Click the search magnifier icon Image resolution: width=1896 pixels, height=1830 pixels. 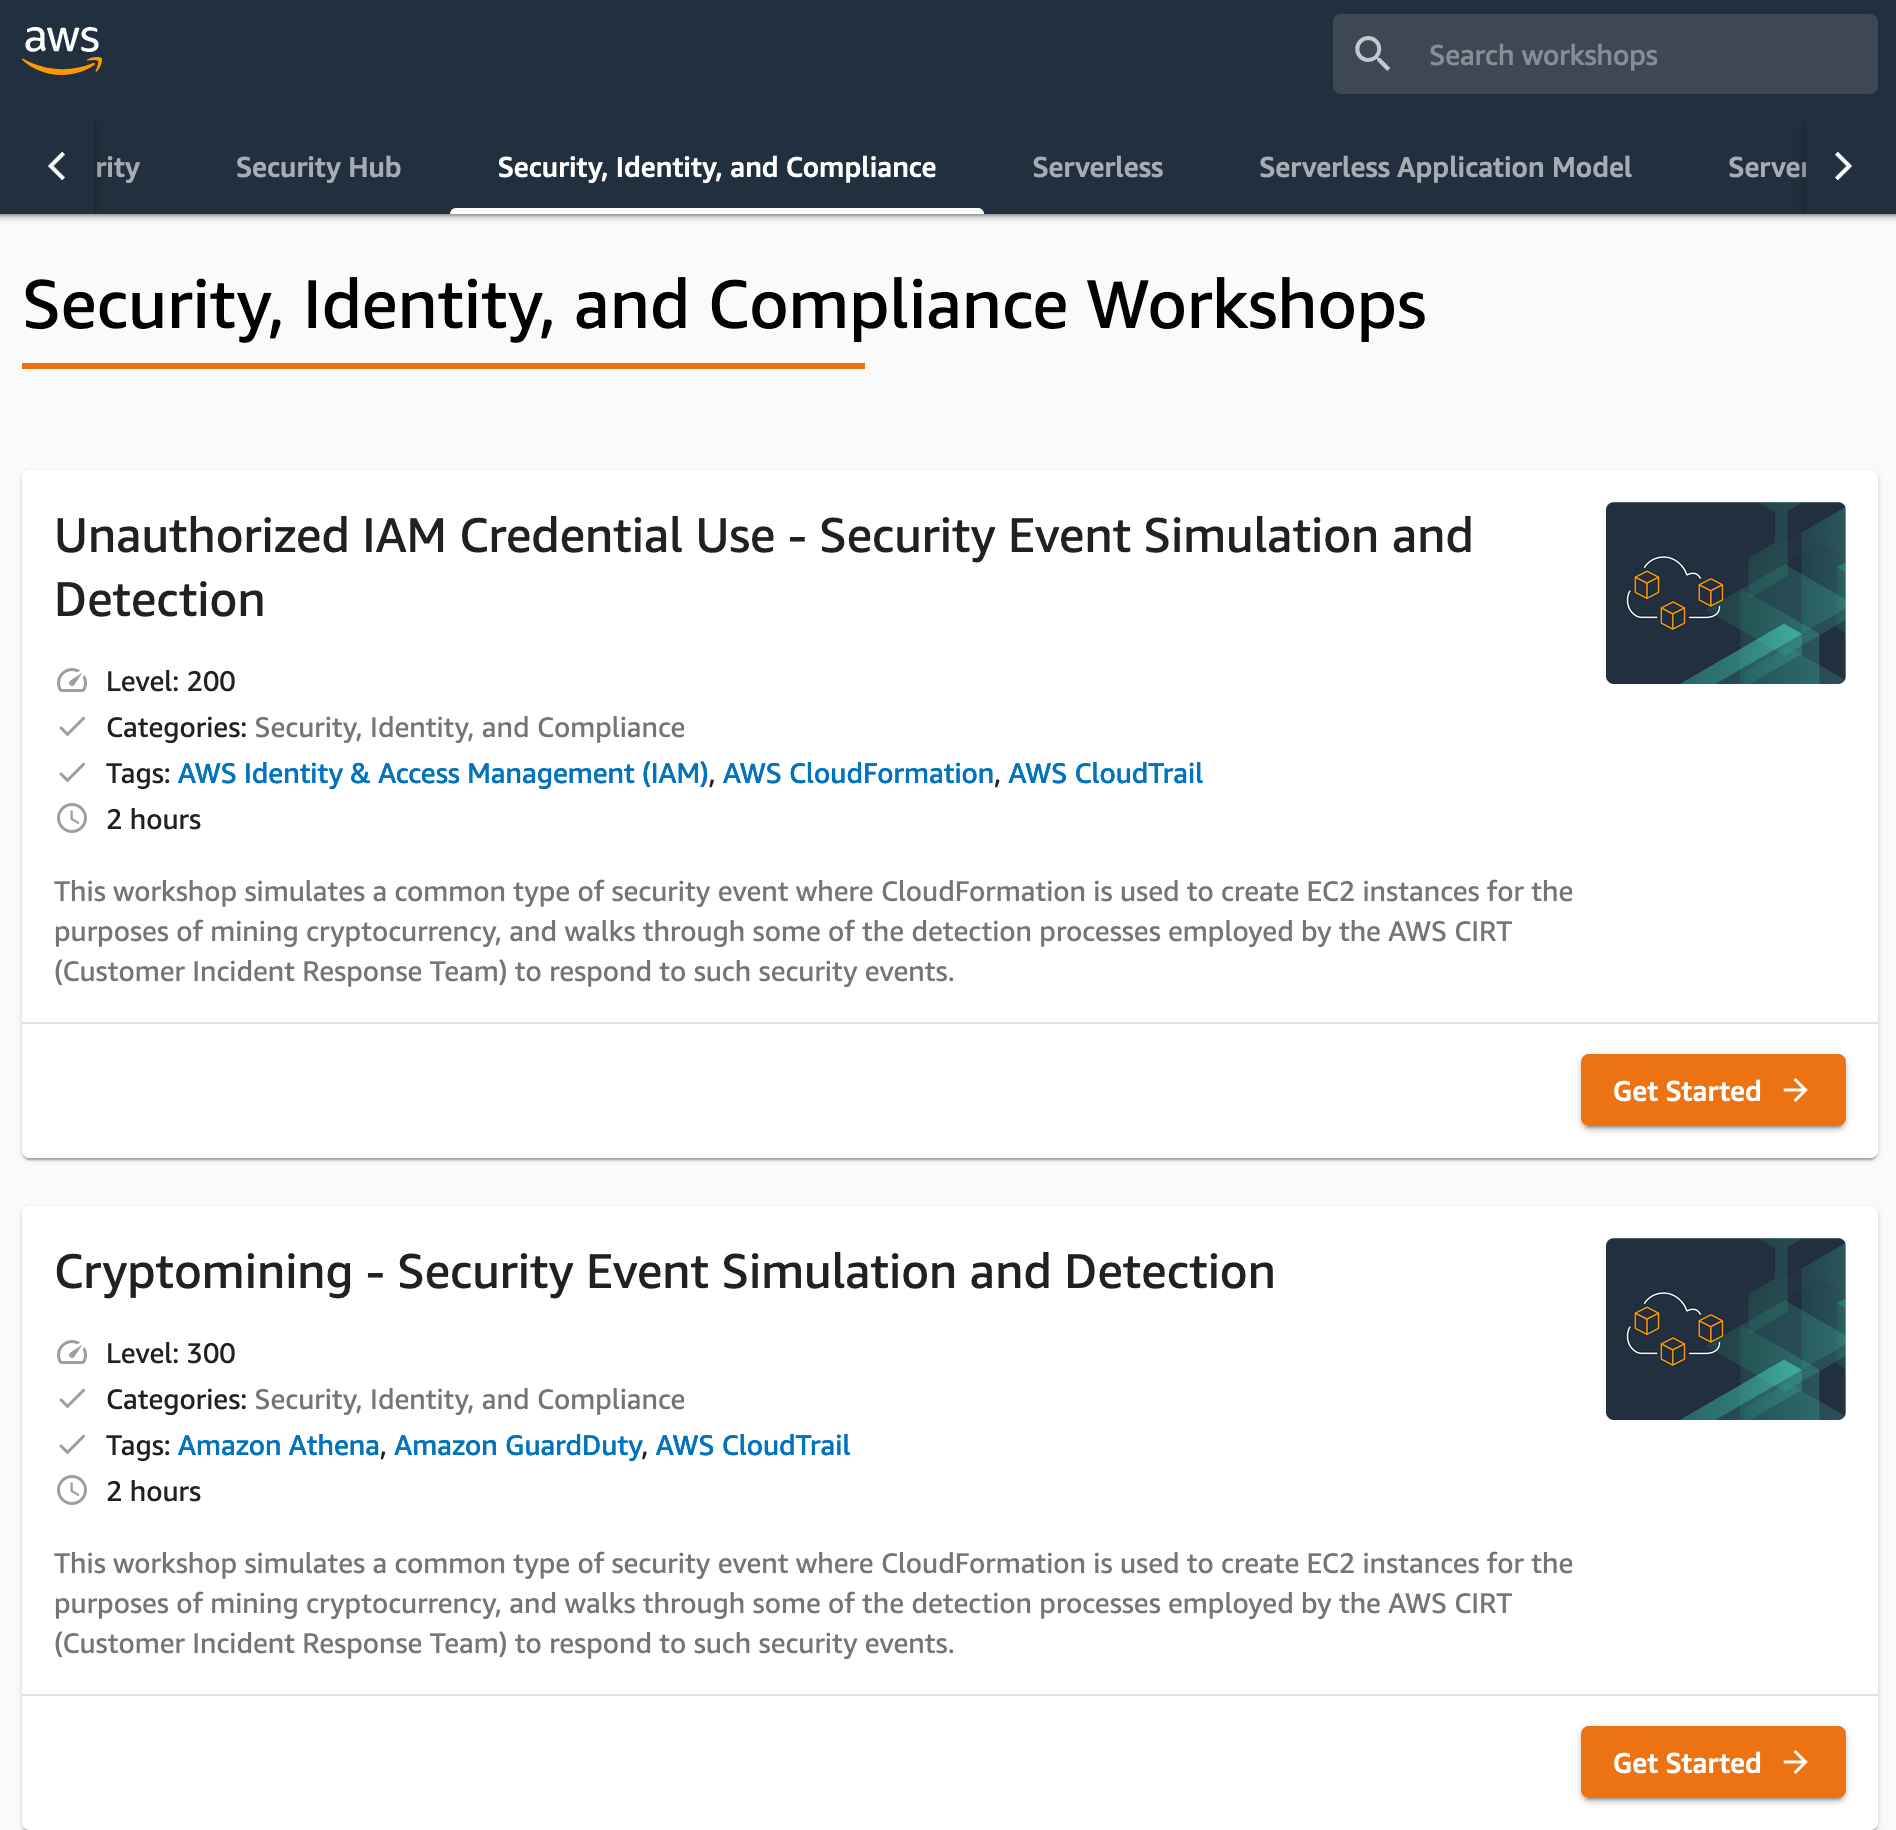[x=1372, y=54]
